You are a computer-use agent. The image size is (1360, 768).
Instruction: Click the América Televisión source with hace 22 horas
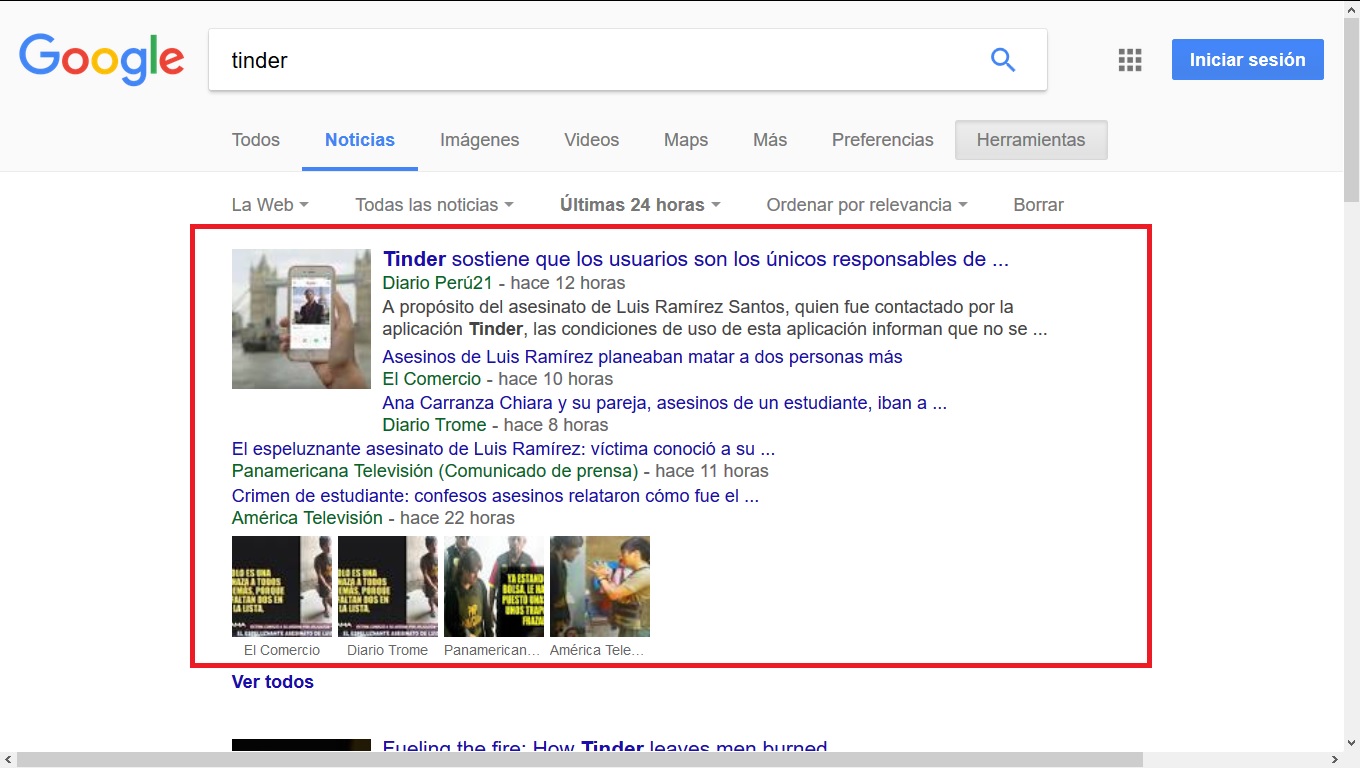[x=307, y=518]
